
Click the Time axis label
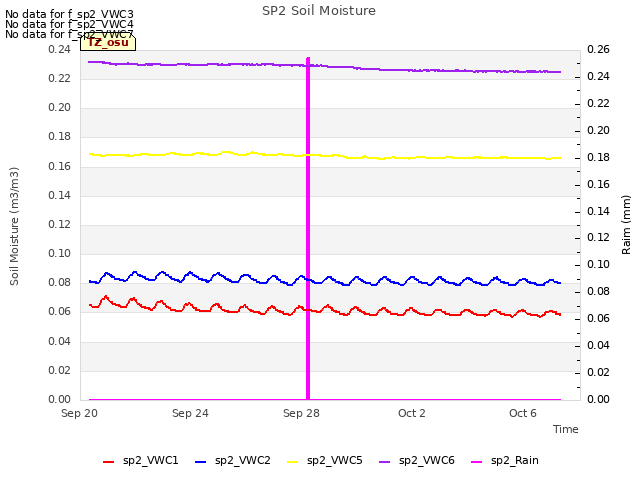click(x=566, y=429)
